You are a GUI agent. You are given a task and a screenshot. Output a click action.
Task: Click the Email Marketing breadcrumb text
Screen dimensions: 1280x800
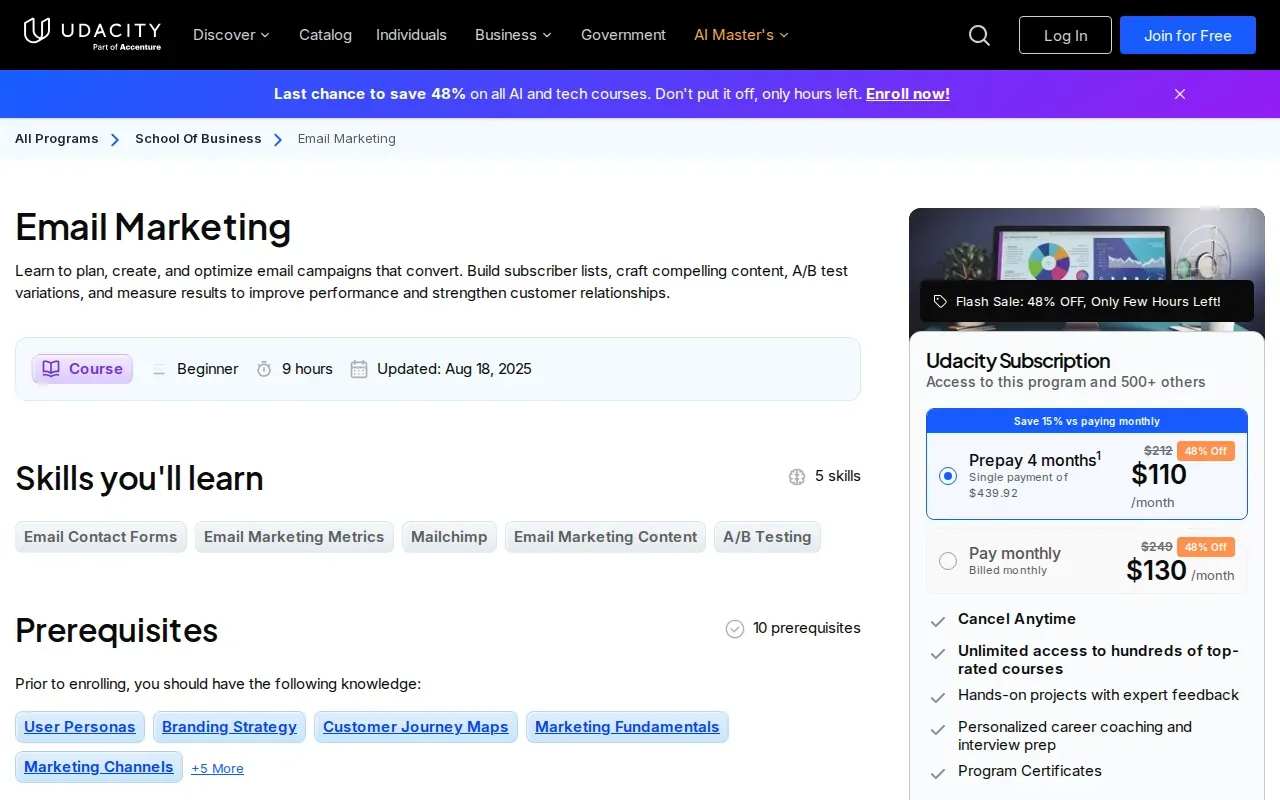(x=347, y=139)
